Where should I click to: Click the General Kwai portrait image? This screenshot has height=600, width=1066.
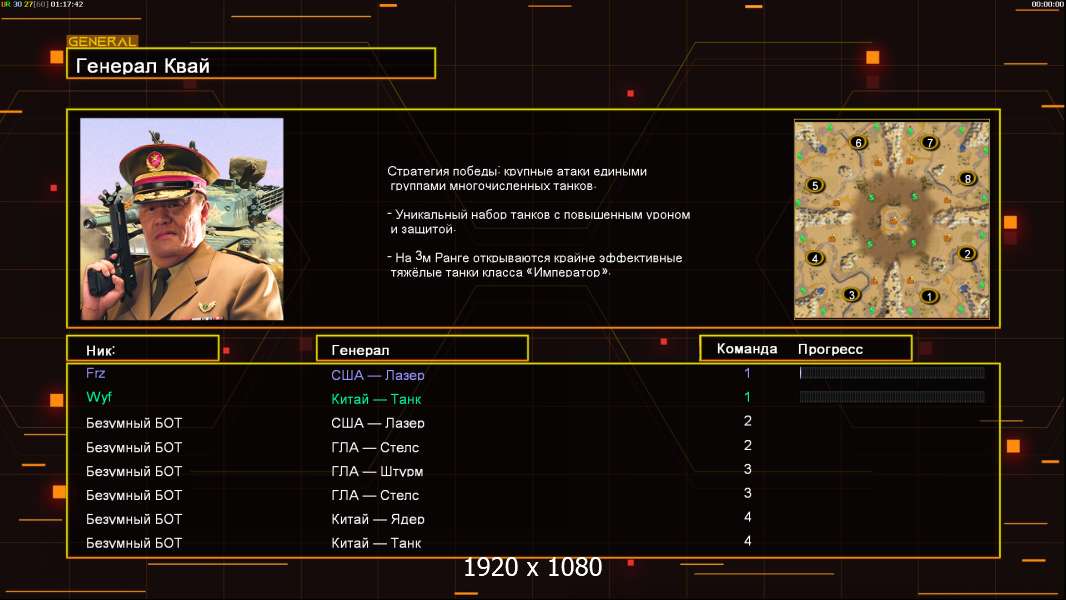(x=181, y=219)
